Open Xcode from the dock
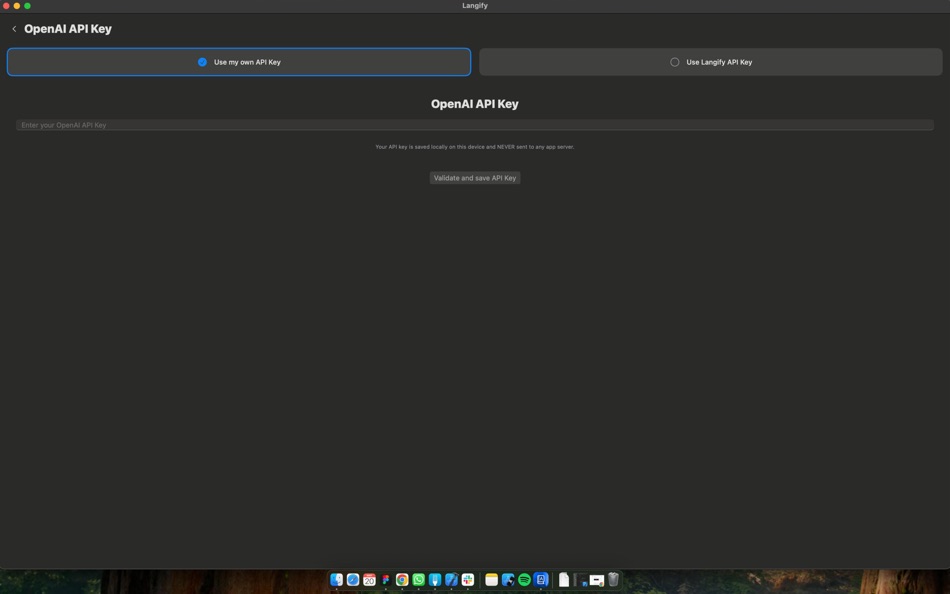The height and width of the screenshot is (594, 950). (451, 579)
